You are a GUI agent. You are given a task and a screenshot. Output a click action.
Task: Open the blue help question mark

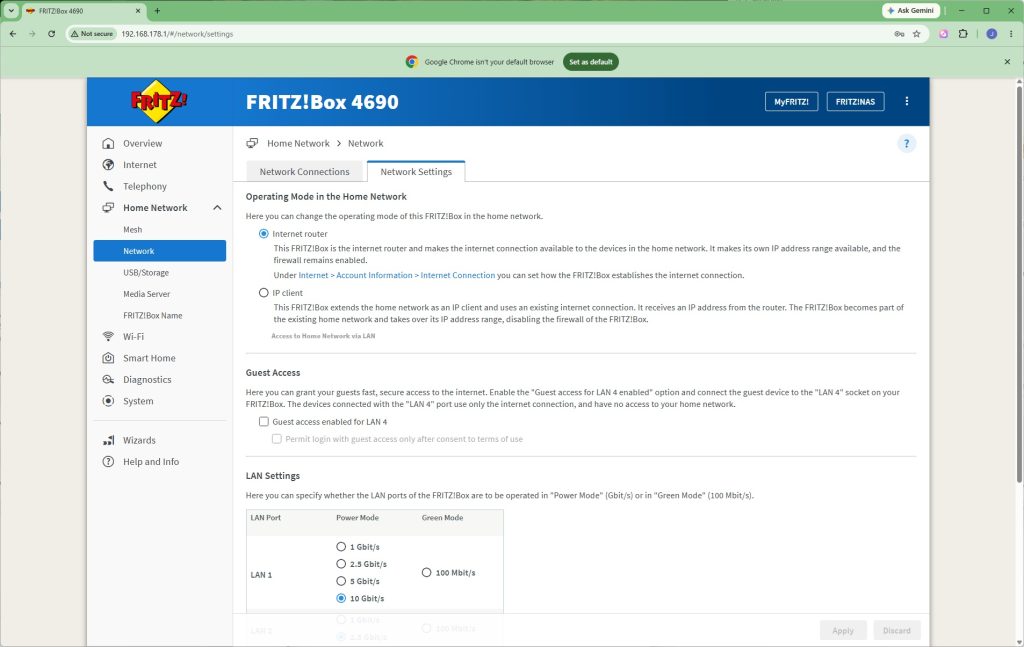click(906, 144)
